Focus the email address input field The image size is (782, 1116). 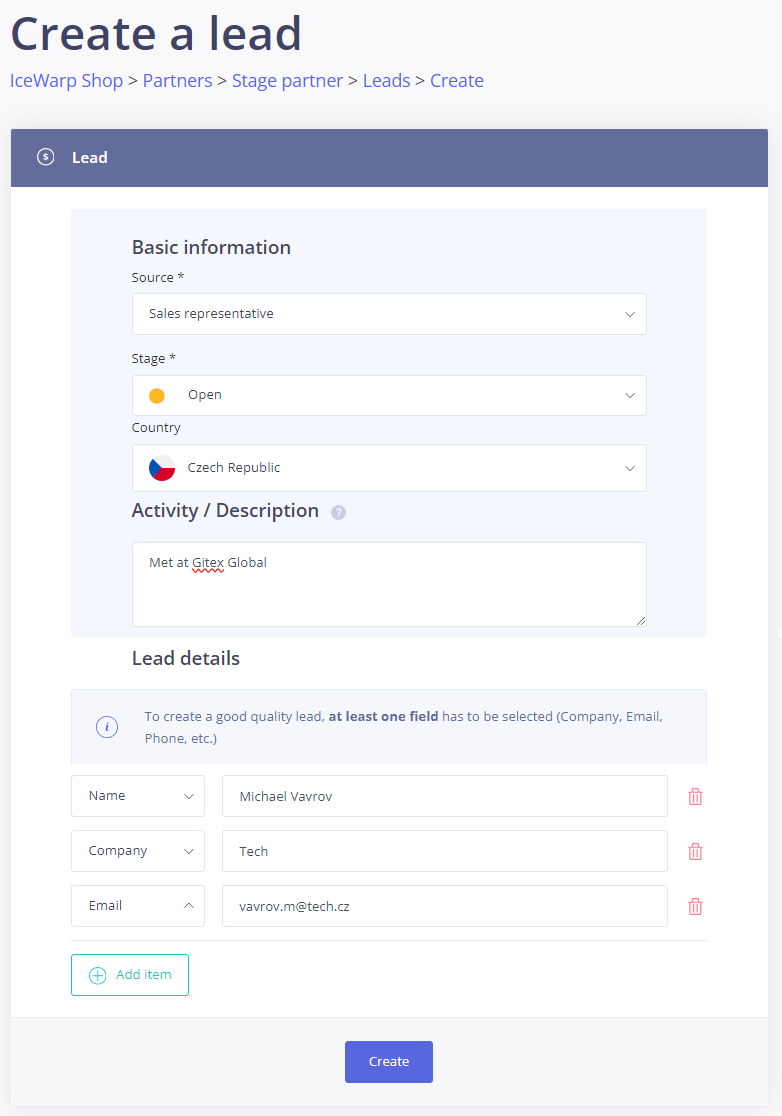coord(444,907)
